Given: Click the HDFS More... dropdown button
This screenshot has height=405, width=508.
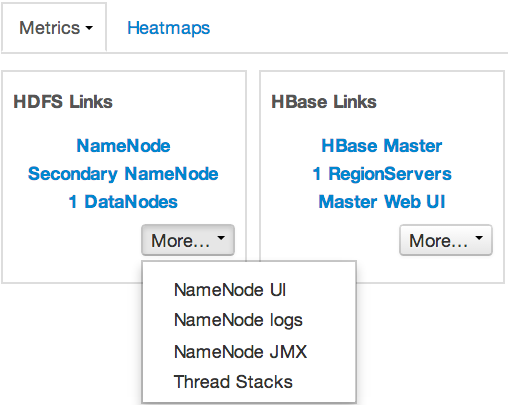Looking at the screenshot, I should pos(188,240).
